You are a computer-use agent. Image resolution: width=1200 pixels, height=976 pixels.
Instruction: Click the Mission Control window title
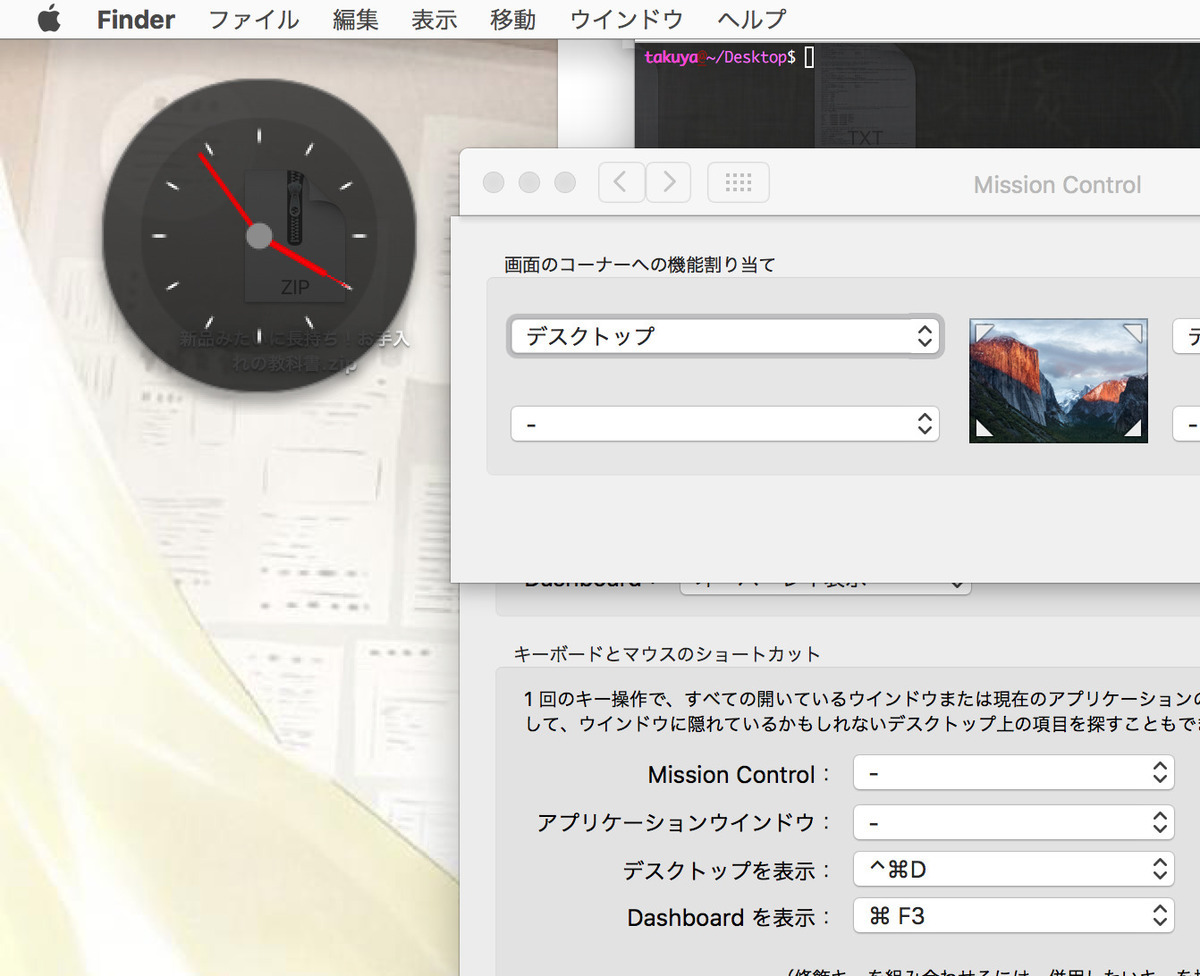click(1057, 185)
